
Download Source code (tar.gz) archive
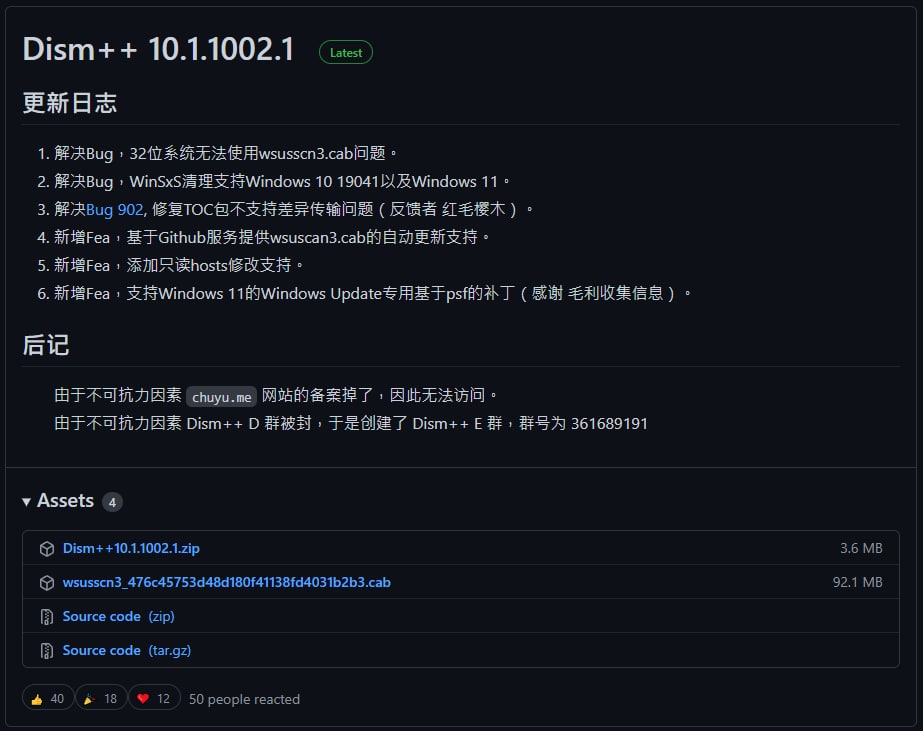126,651
